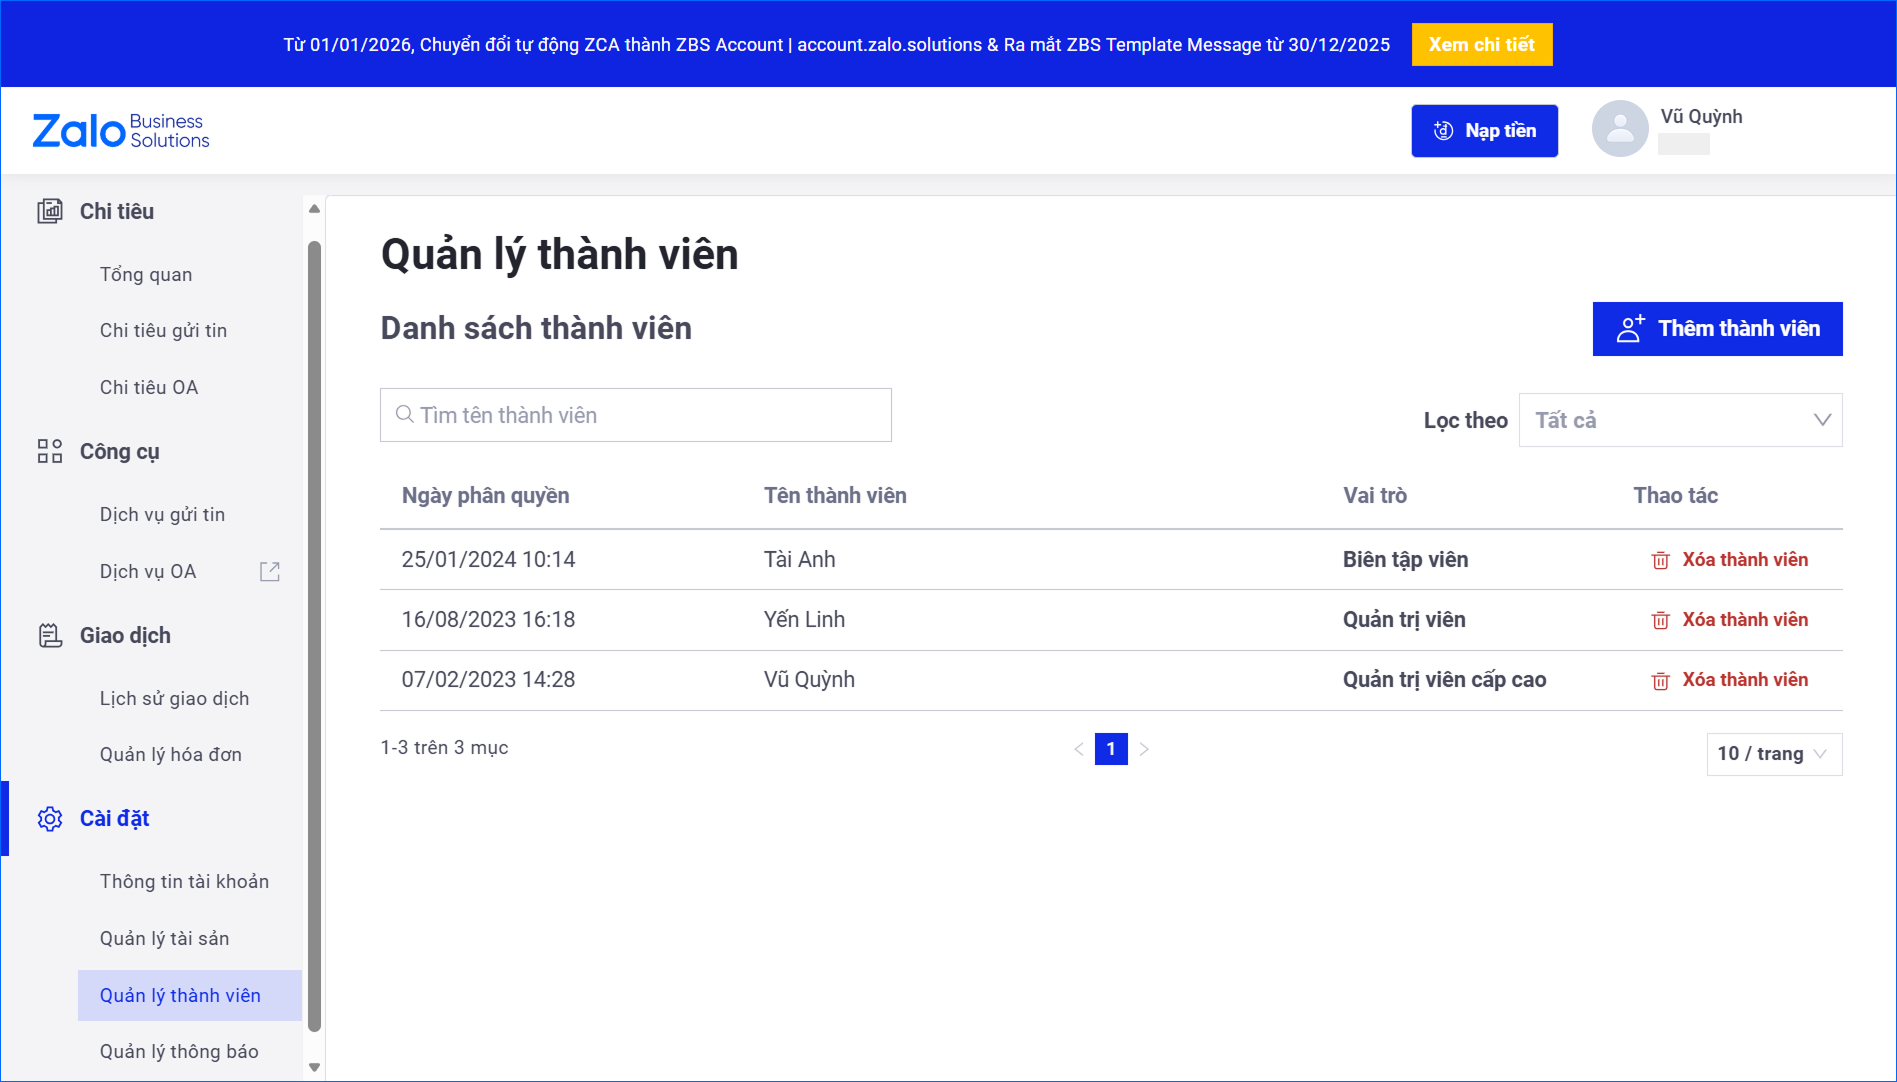The height and width of the screenshot is (1082, 1897).
Task: Click the Giao dịch receipt icon
Action: click(50, 635)
